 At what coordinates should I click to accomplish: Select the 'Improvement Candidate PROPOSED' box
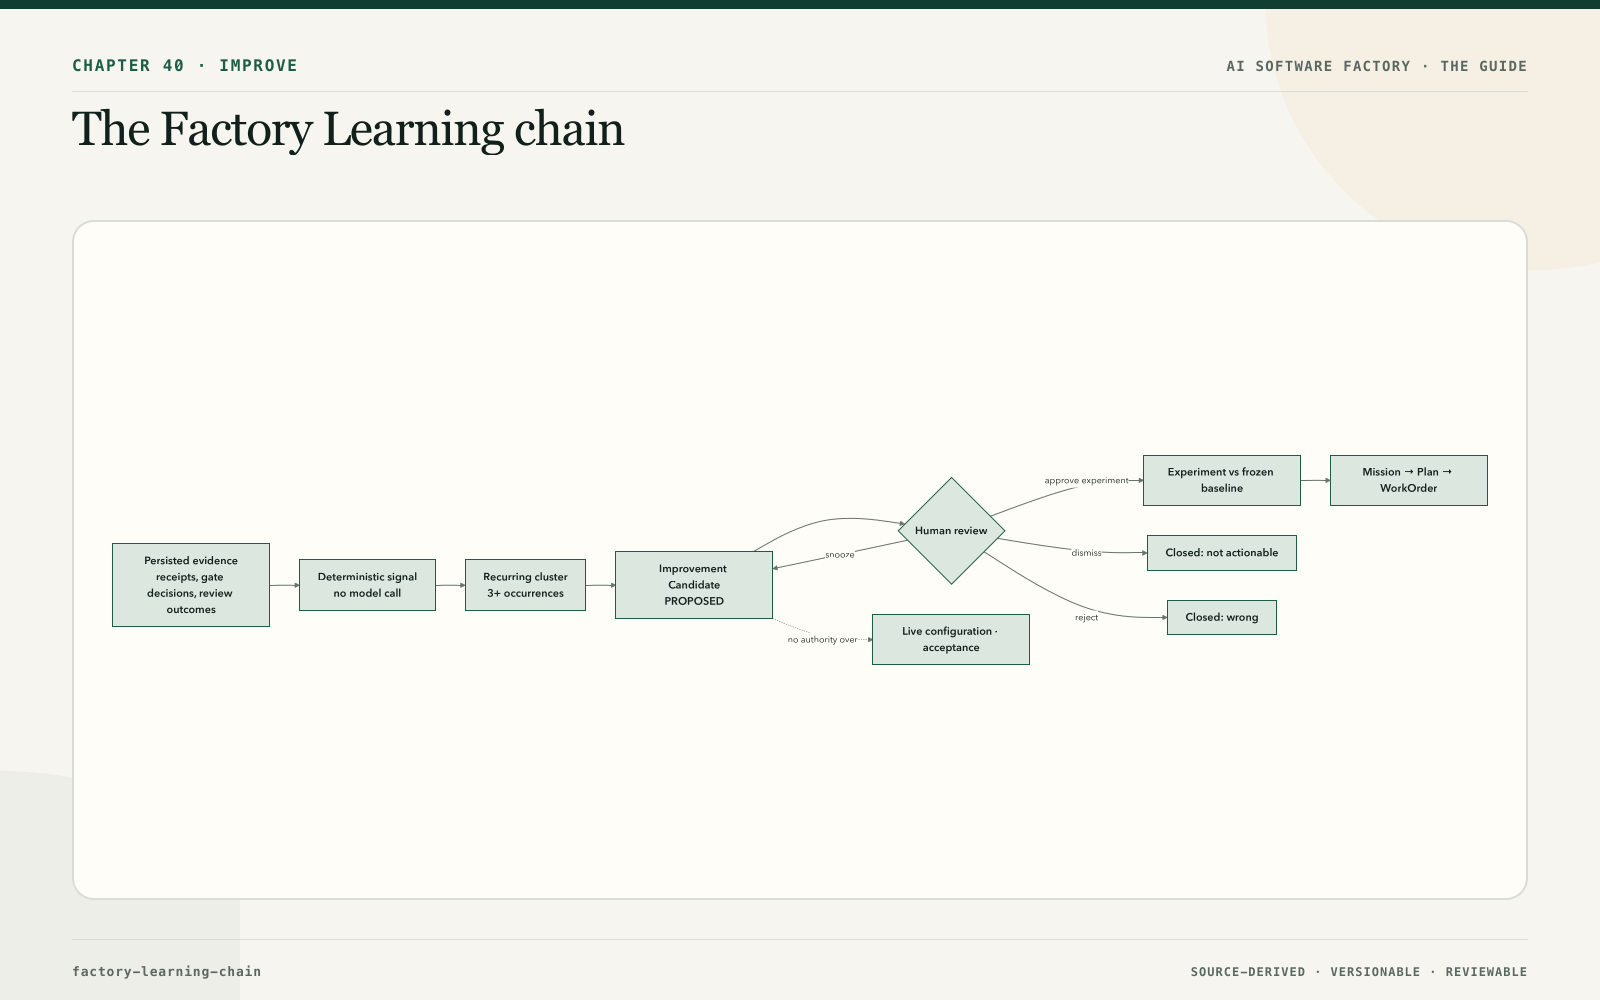(694, 585)
